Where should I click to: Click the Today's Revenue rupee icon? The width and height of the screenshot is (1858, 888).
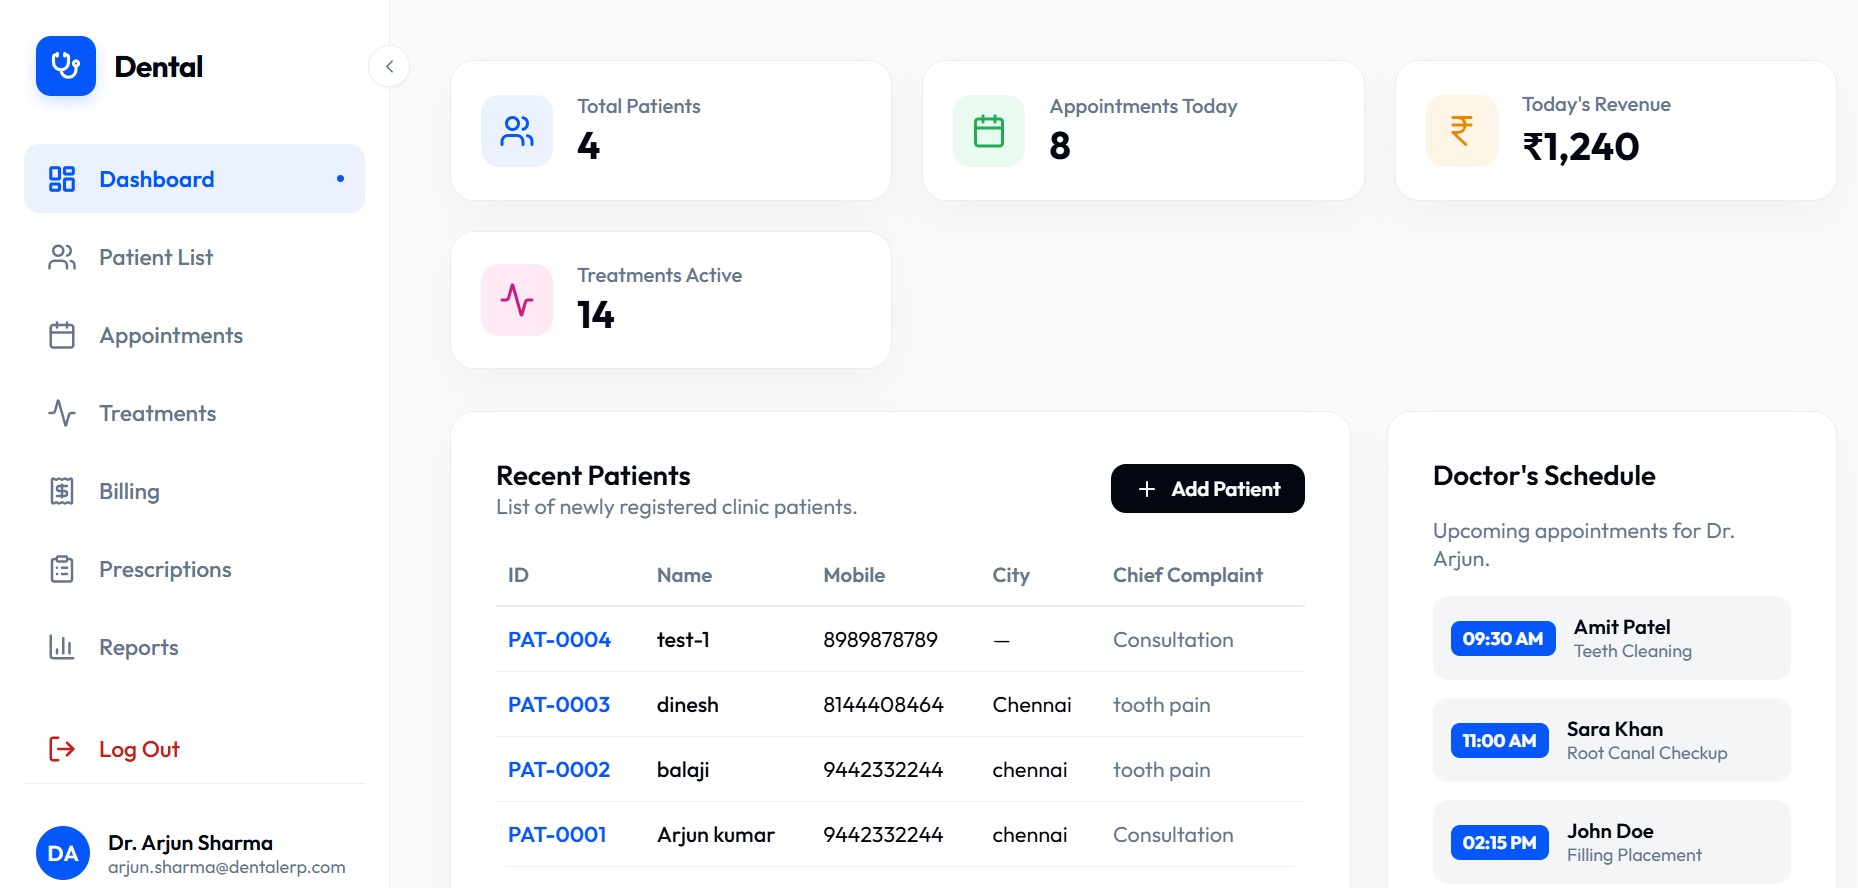1462,131
